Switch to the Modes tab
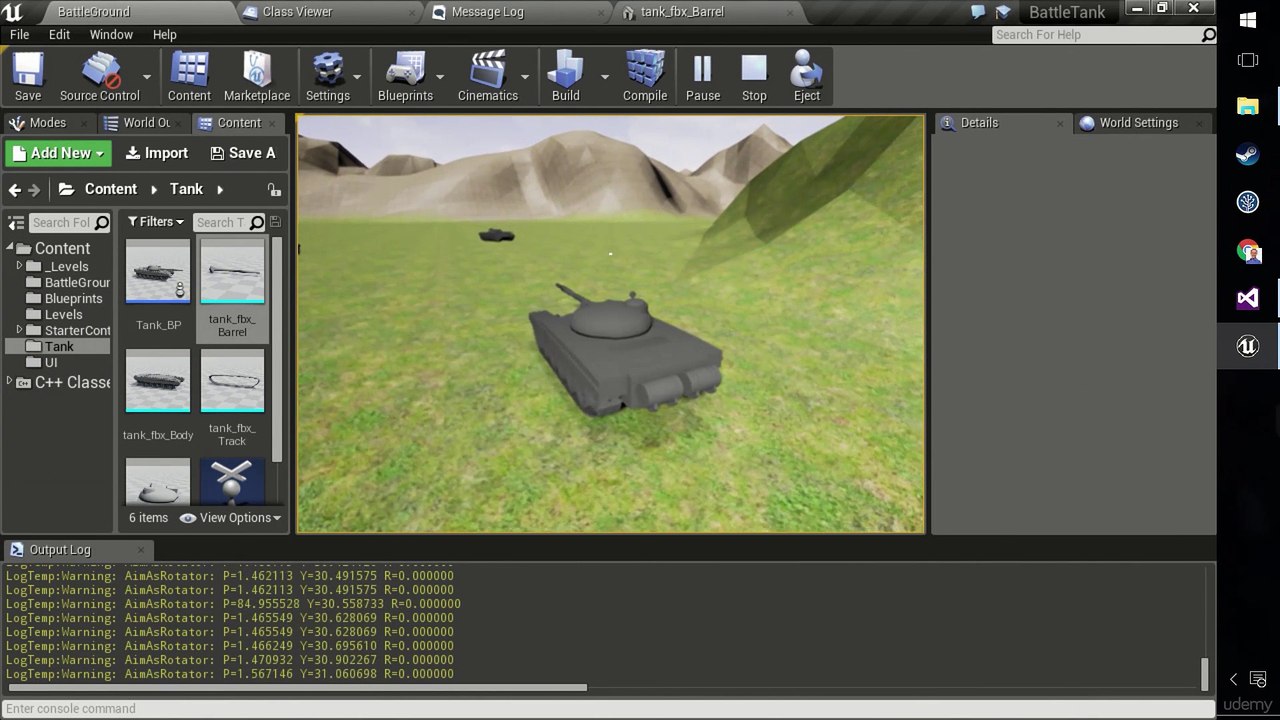The image size is (1280, 720). click(x=47, y=123)
